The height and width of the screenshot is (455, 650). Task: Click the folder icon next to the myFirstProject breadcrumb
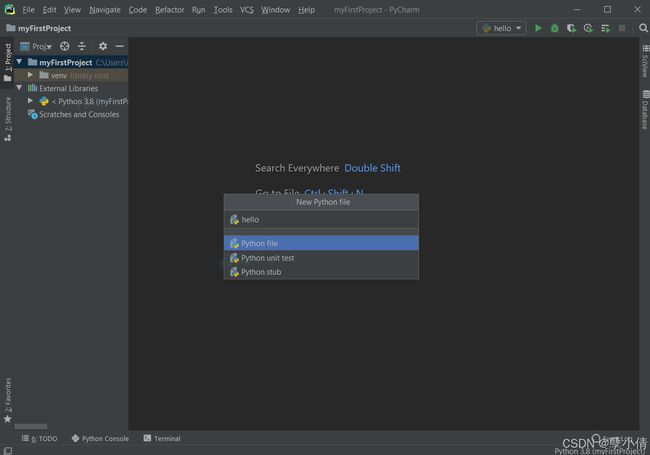coord(11,28)
